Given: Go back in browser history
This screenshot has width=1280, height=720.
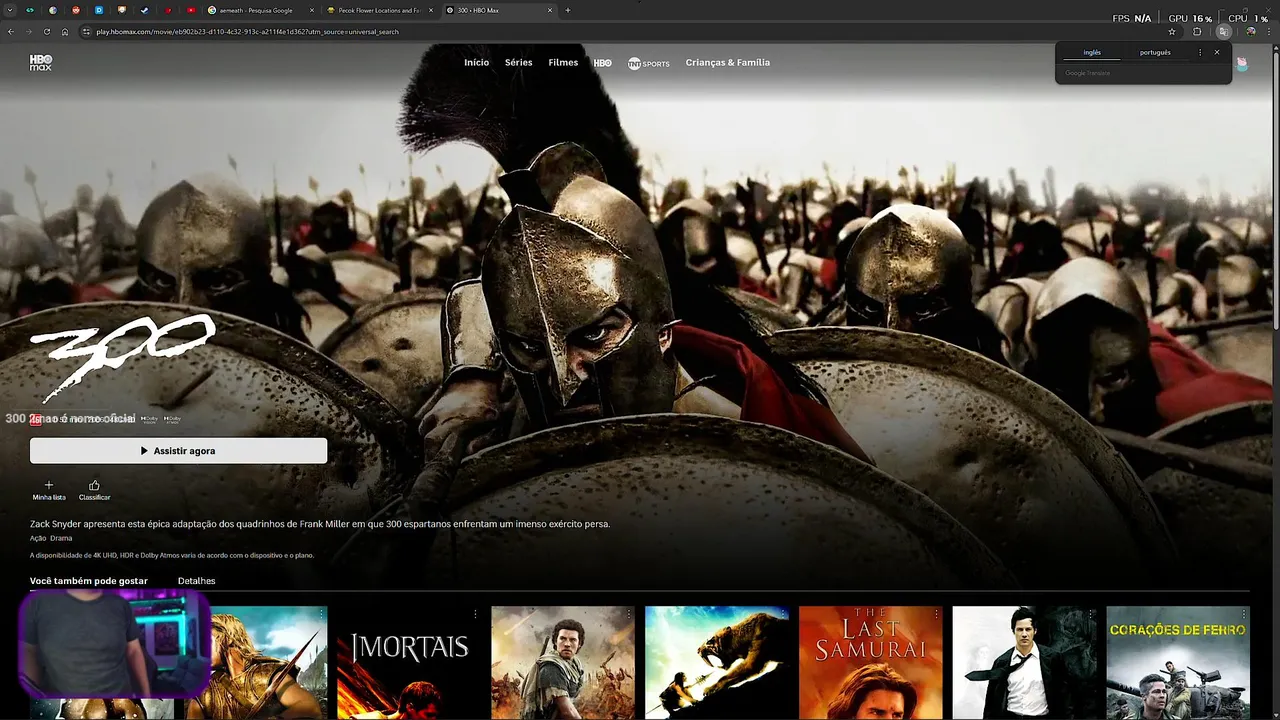Looking at the screenshot, I should point(11,32).
